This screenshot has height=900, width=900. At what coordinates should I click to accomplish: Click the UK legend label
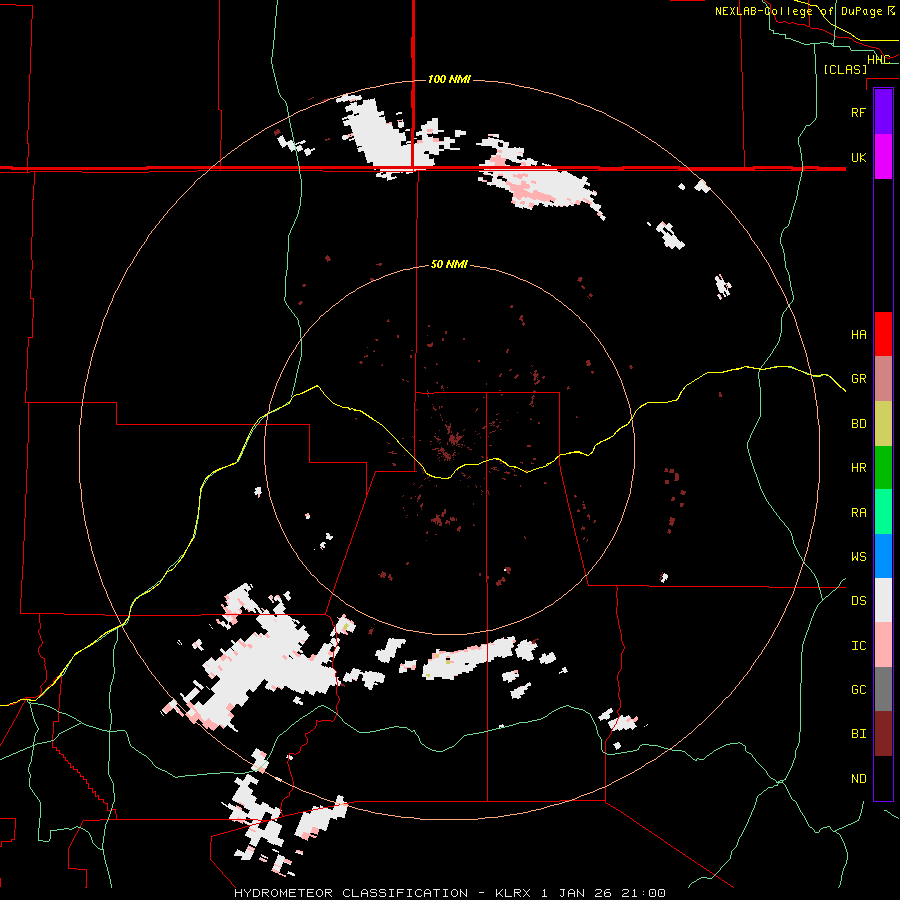pyautogui.click(x=858, y=157)
